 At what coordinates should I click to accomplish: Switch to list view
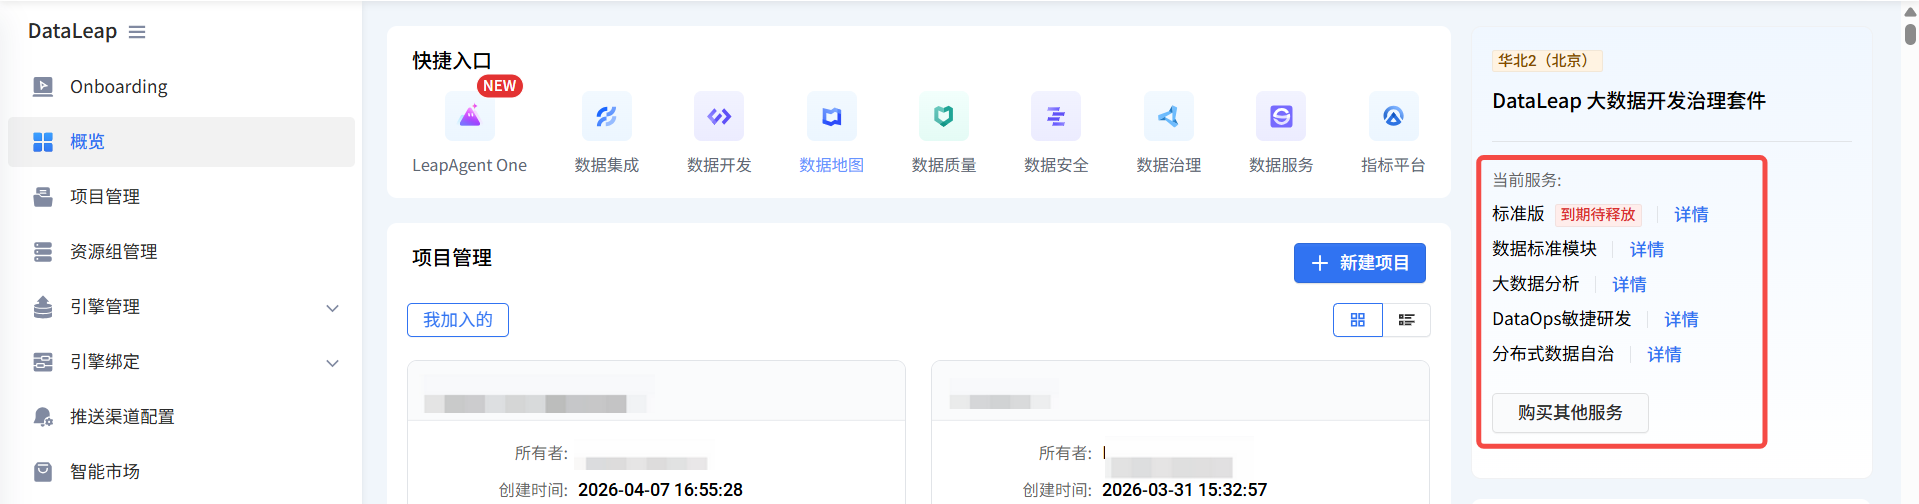(1407, 320)
